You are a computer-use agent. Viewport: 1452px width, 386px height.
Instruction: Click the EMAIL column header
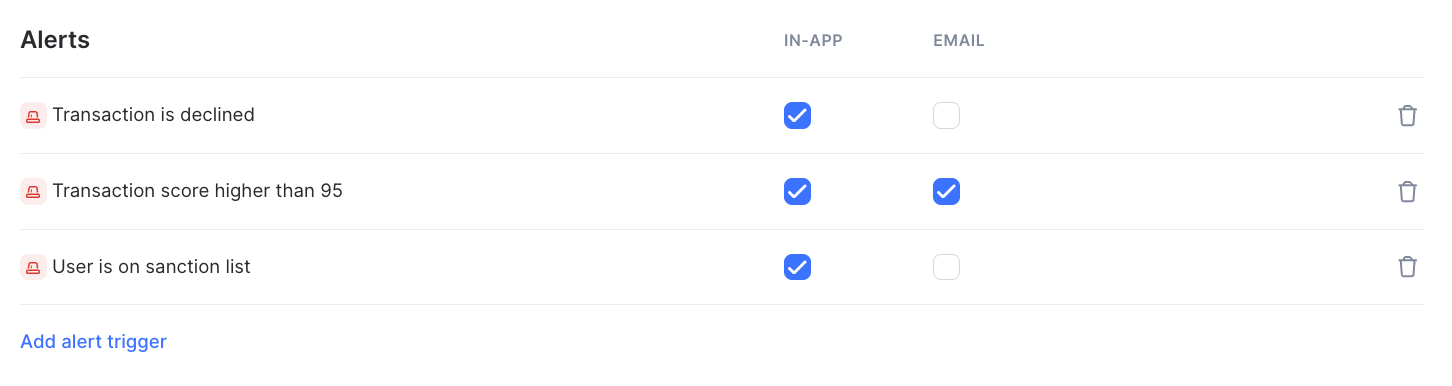(959, 41)
